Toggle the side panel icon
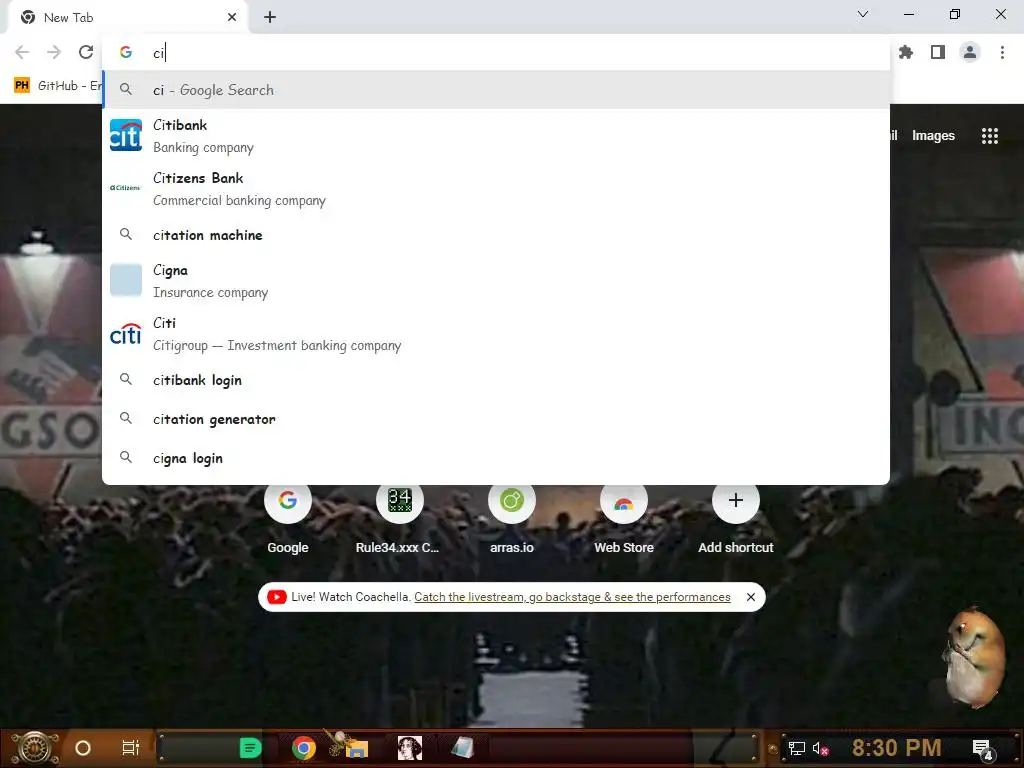Screen dimensions: 1024x768 point(938,52)
